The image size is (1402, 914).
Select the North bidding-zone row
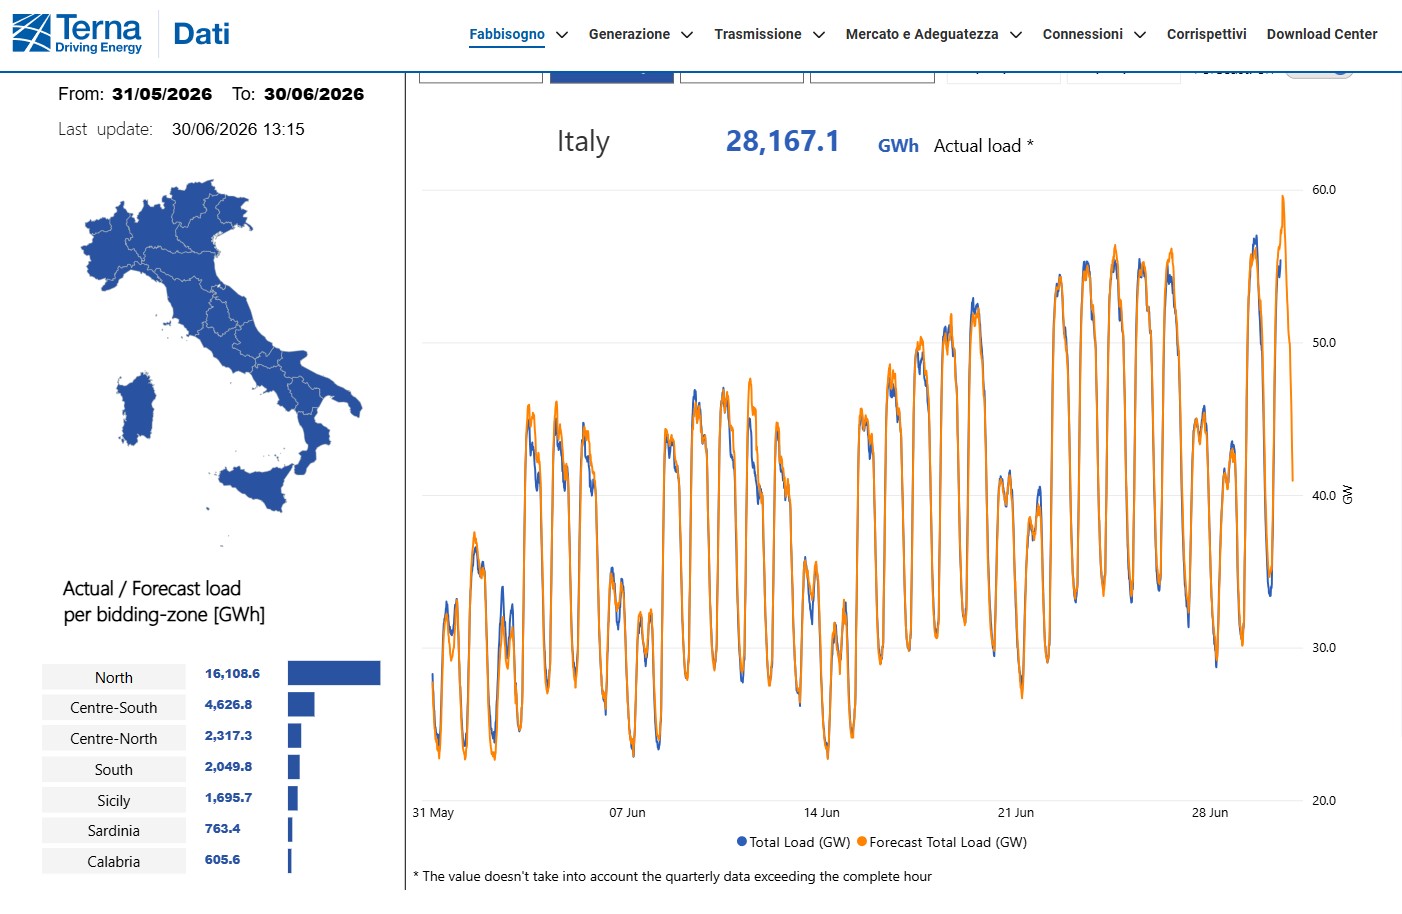(211, 674)
